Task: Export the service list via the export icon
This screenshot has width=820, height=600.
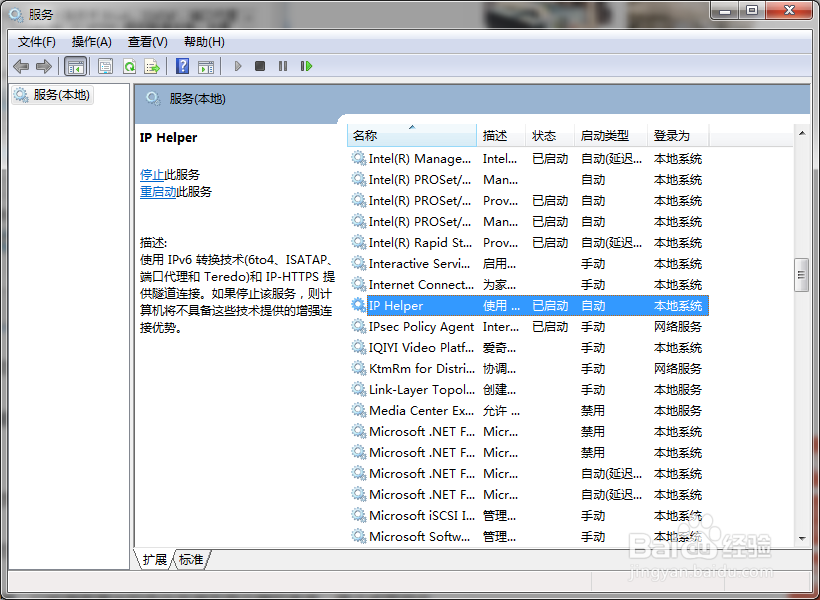Action: coord(152,66)
